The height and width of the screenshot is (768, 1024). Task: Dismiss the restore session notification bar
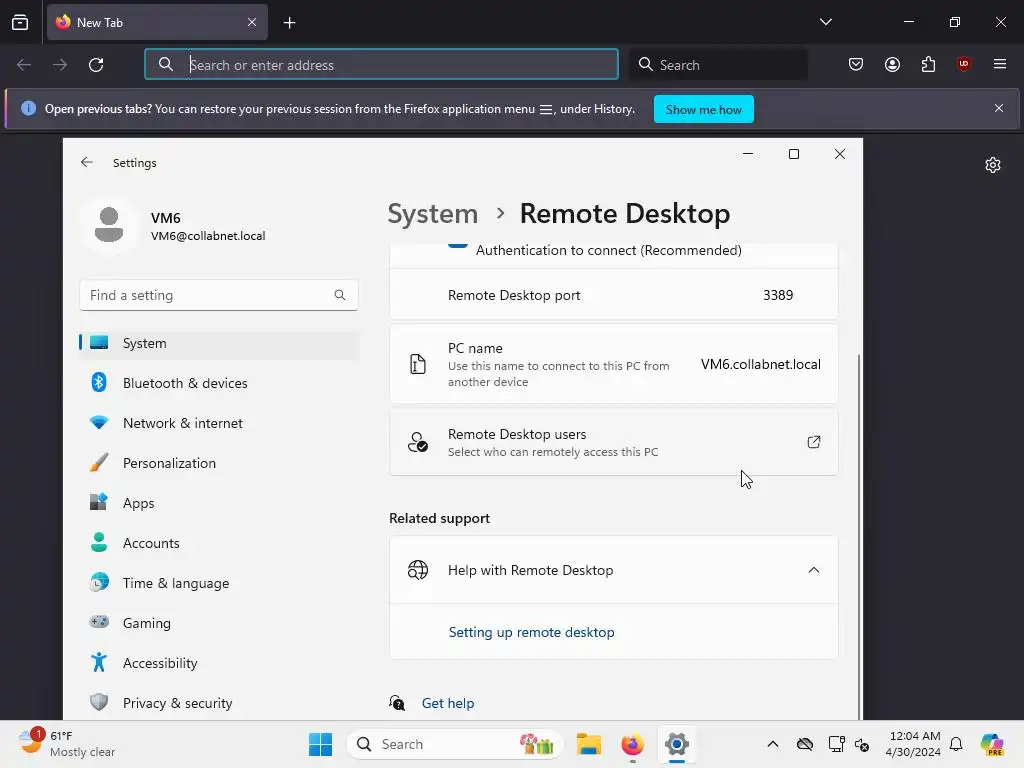pyautogui.click(x=999, y=108)
